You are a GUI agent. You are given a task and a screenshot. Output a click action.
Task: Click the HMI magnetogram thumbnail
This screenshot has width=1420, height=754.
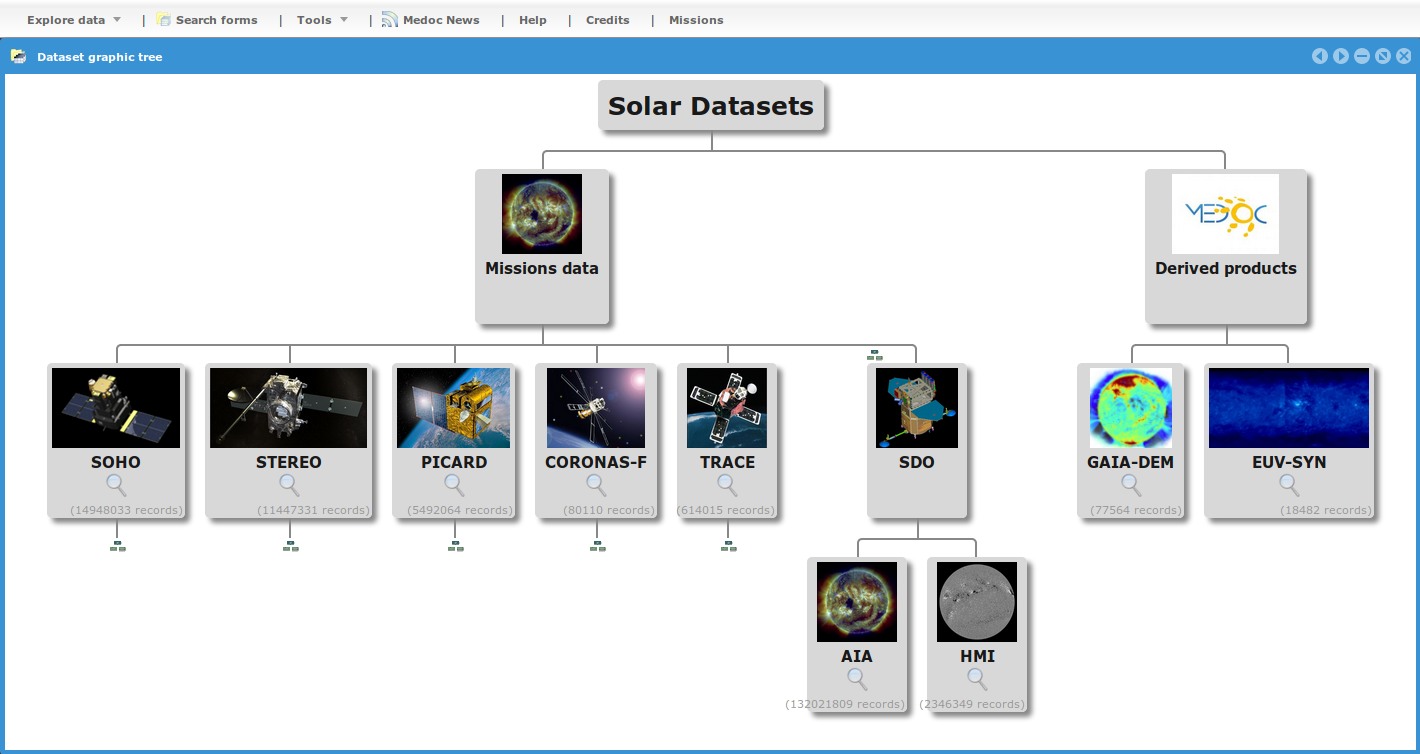pos(977,602)
